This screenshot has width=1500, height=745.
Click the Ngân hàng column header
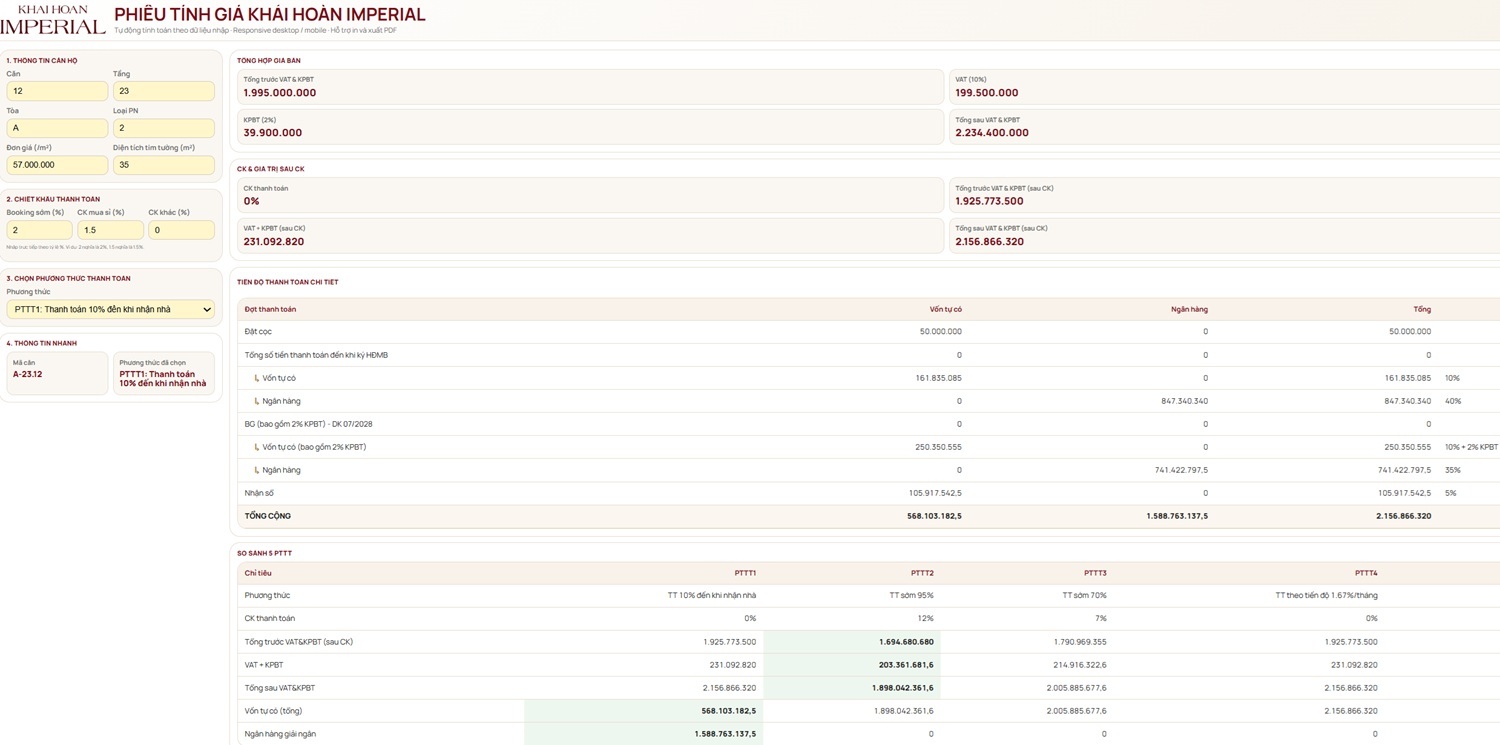1189,310
